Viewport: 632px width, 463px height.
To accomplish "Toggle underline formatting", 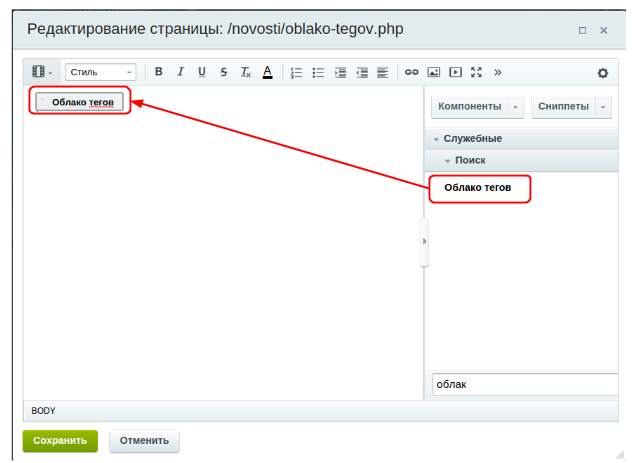I will (202, 72).
